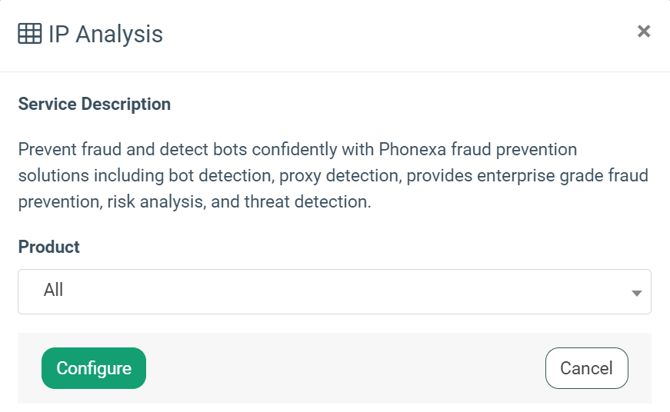Dismiss the modal using the header X icon

click(644, 31)
